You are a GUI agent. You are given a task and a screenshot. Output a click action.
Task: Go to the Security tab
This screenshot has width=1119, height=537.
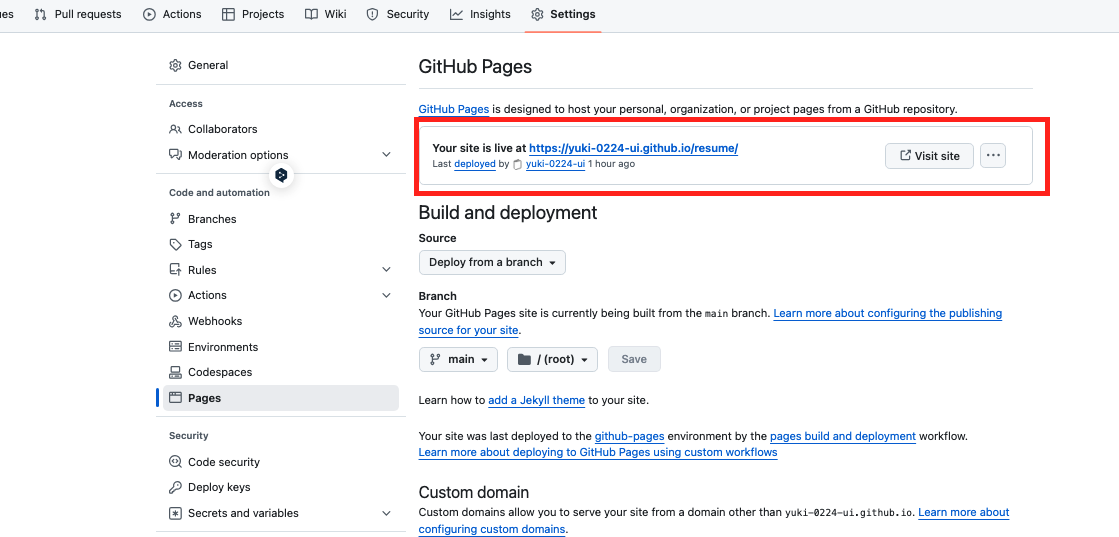coord(398,14)
